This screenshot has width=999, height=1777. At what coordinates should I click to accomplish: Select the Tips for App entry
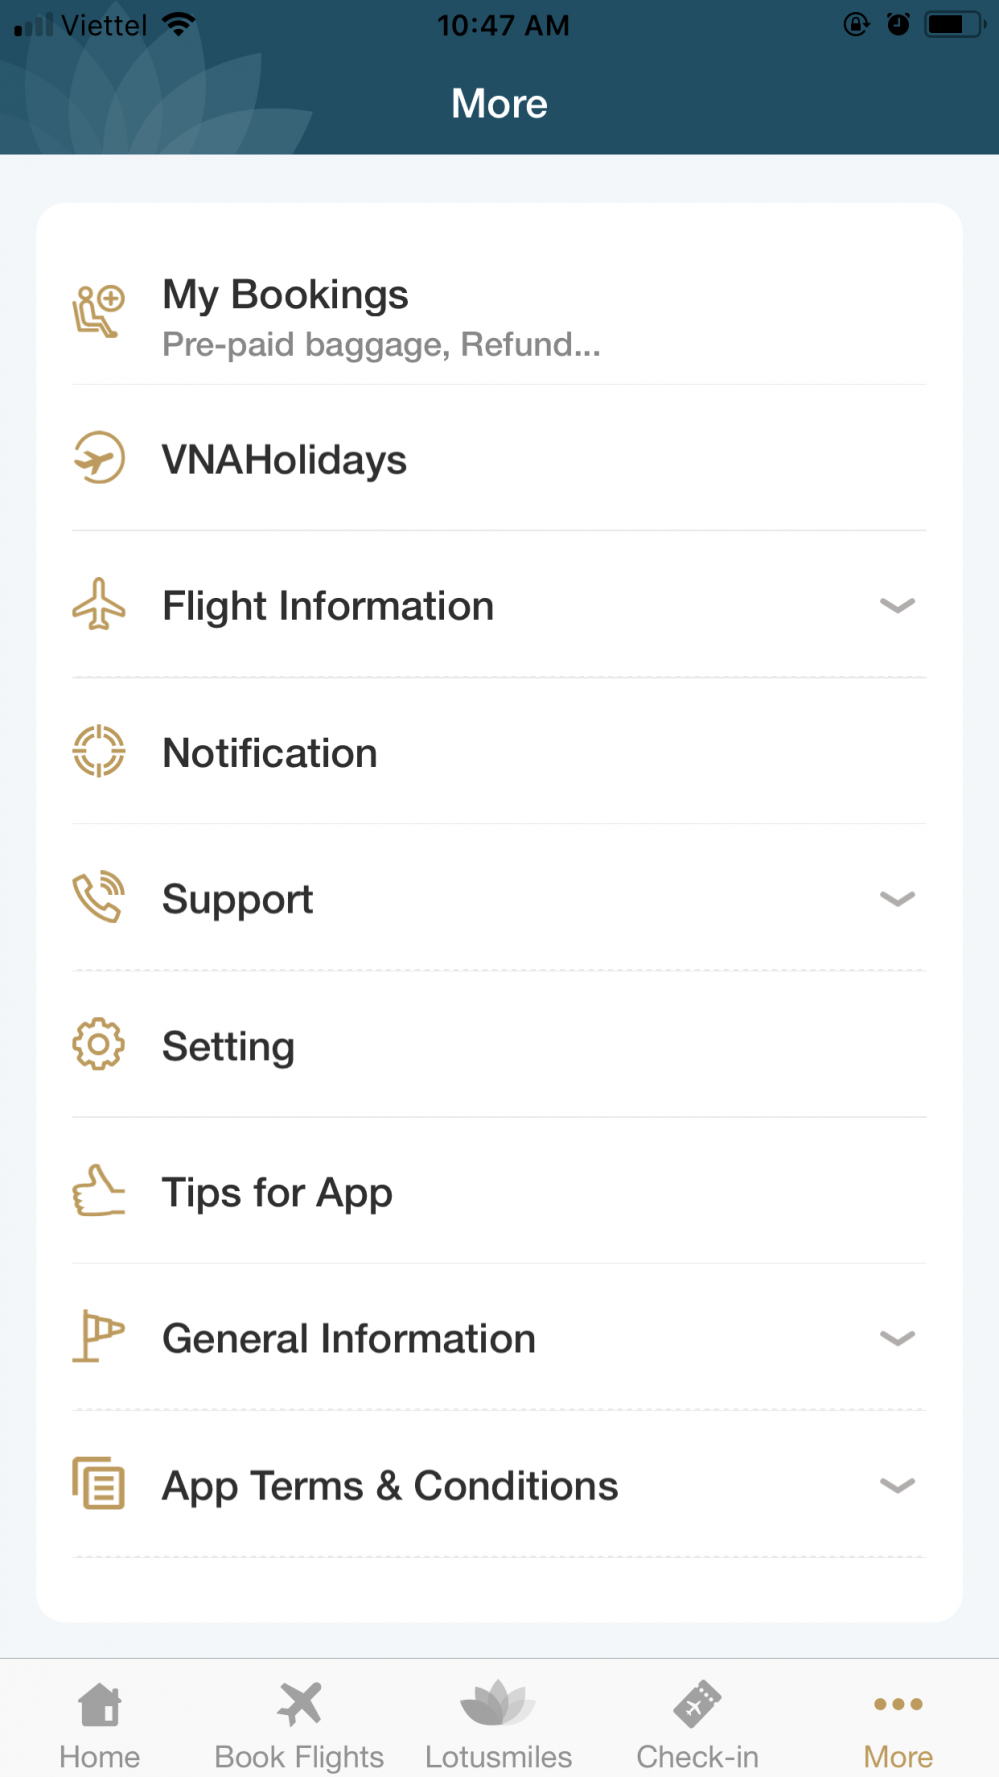point(277,1192)
